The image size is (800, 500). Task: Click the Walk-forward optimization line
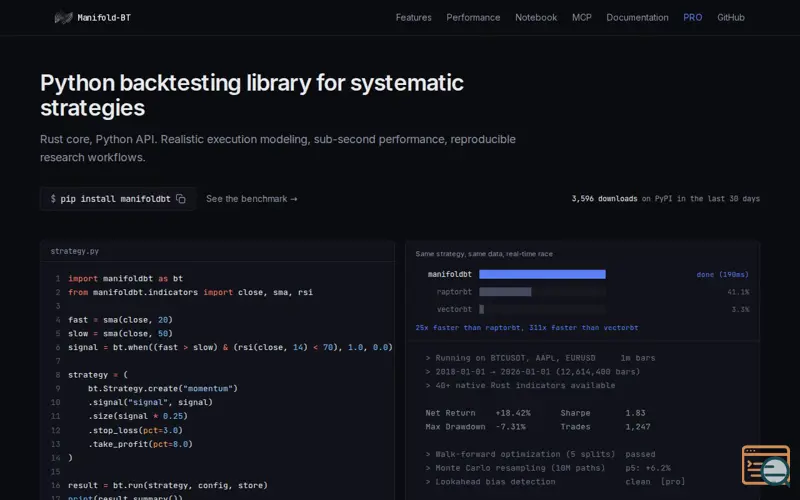click(x=540, y=455)
